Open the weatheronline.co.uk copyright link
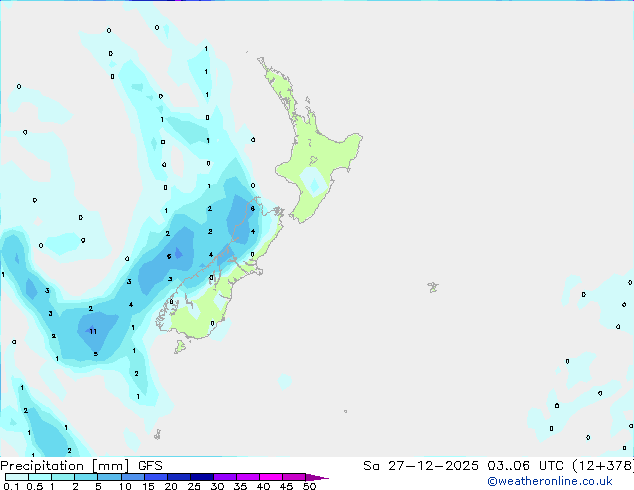 point(550,481)
